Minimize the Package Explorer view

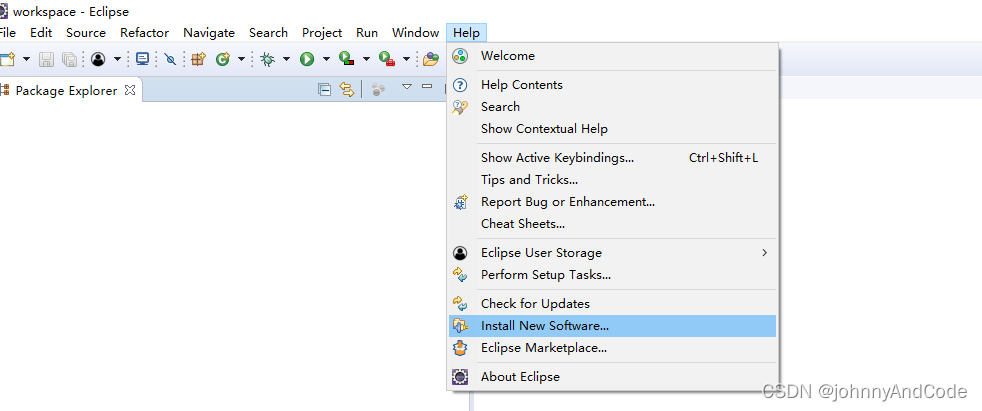point(426,86)
